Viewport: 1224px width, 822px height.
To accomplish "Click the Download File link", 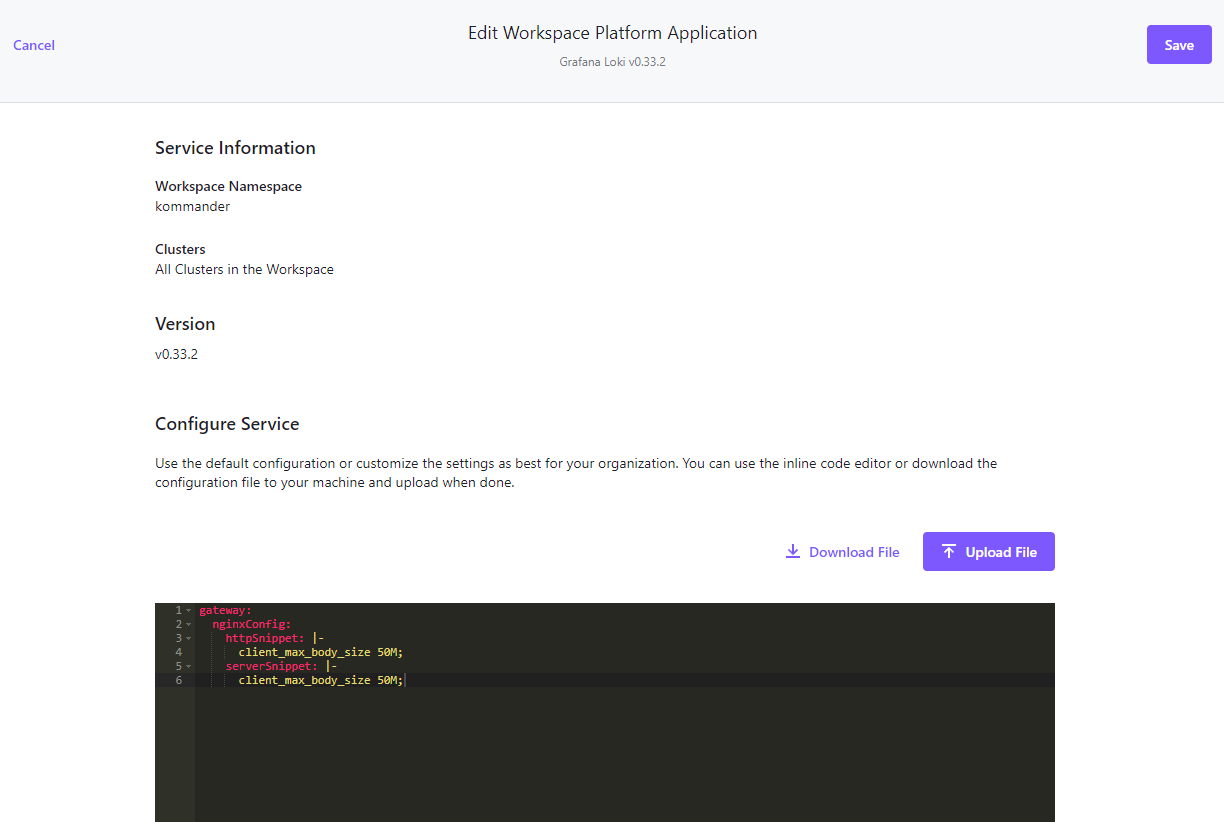I will click(x=842, y=552).
